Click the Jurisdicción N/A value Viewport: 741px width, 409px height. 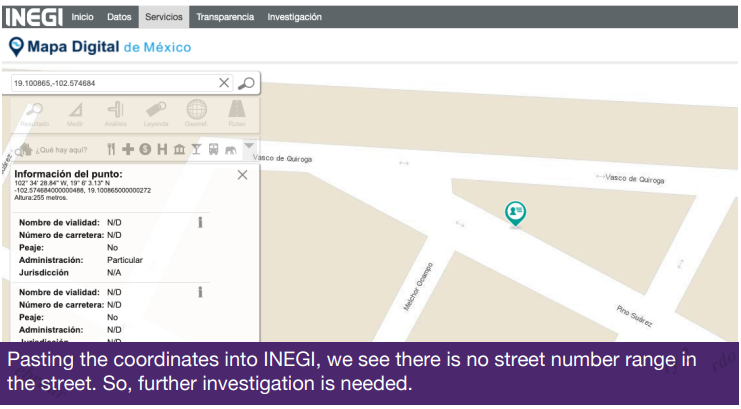click(x=114, y=272)
